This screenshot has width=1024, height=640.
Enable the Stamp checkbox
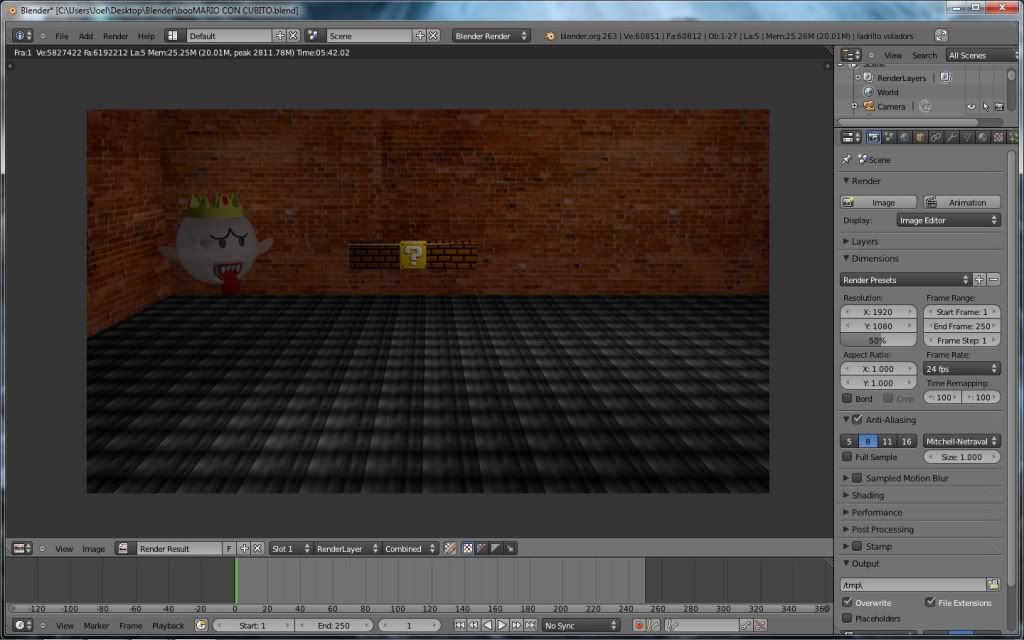tap(857, 546)
